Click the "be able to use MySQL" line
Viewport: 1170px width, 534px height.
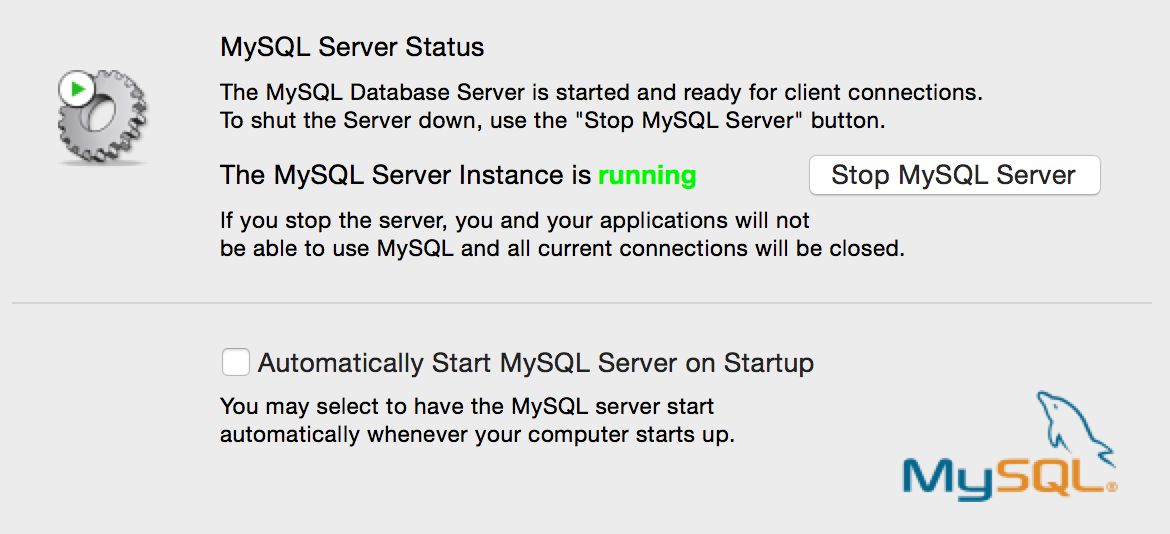(x=562, y=248)
